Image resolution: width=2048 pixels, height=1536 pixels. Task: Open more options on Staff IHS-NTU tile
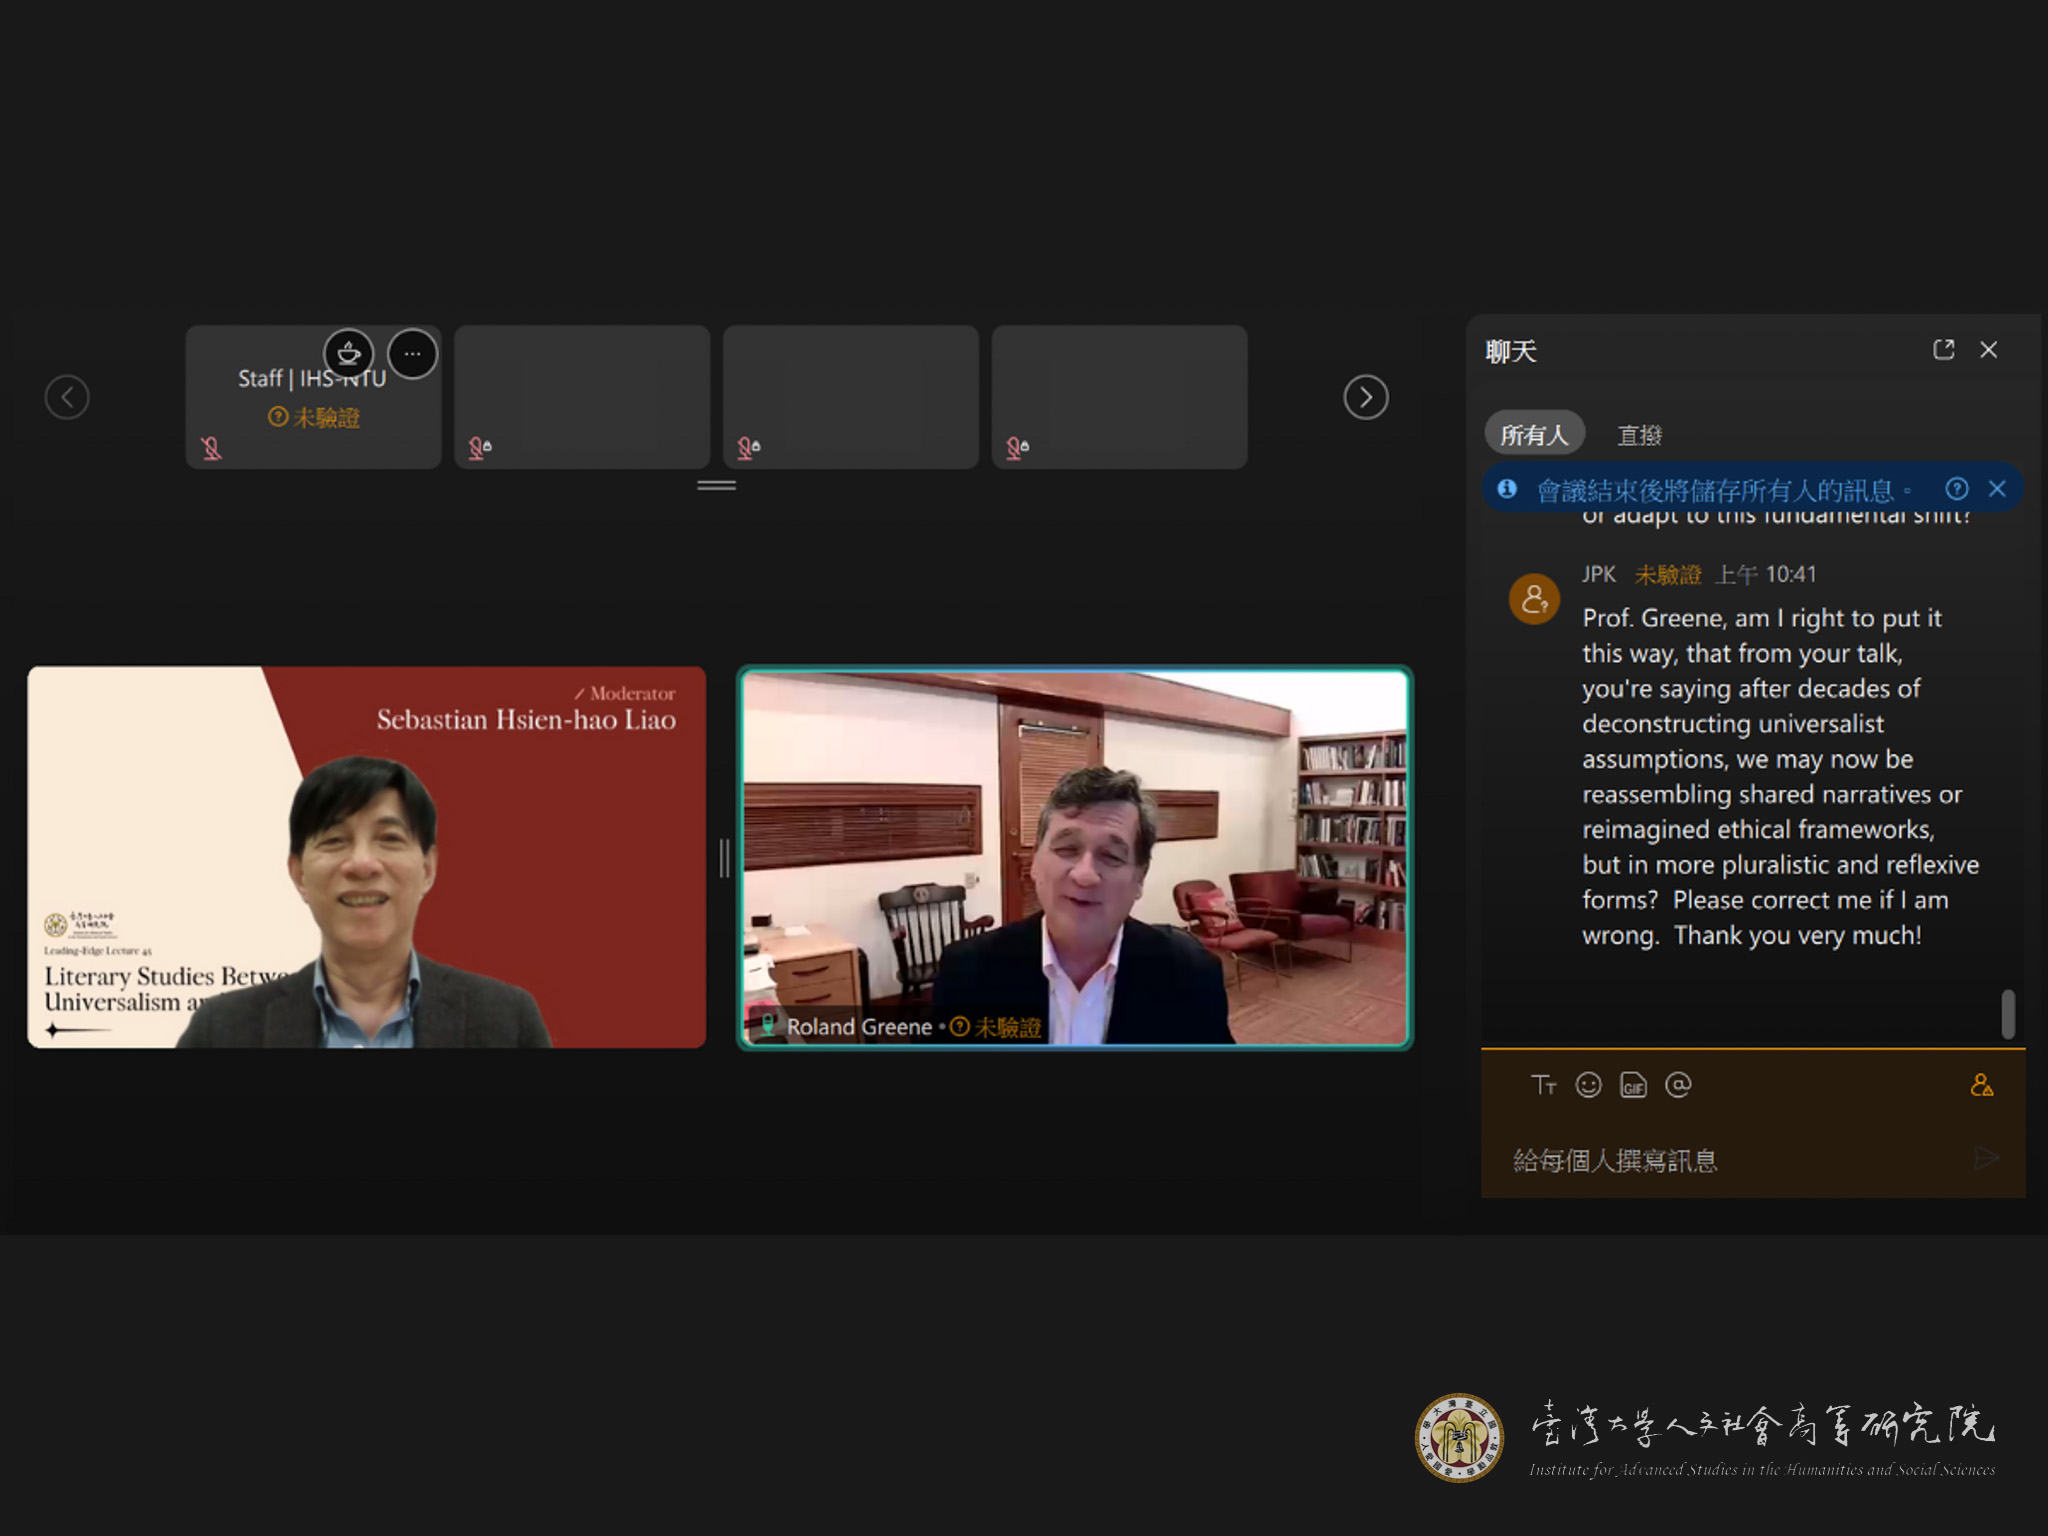tap(412, 354)
